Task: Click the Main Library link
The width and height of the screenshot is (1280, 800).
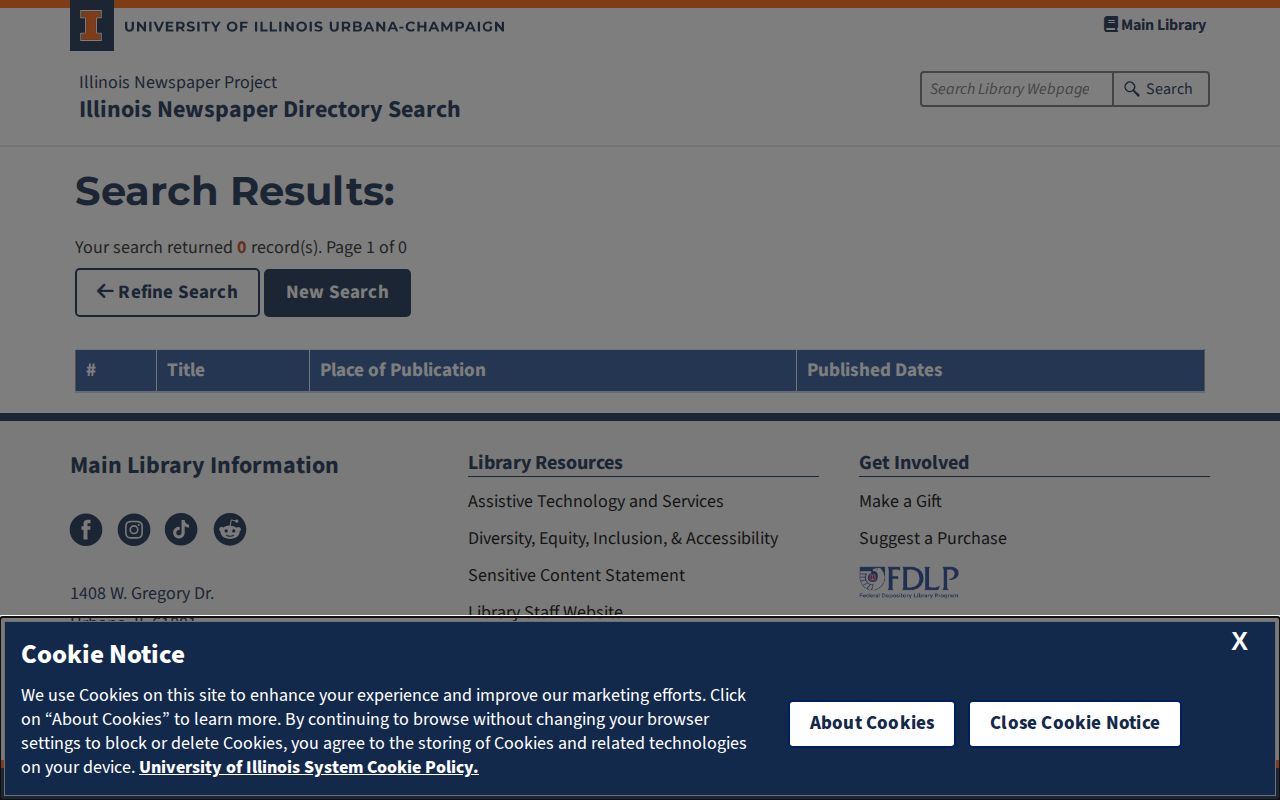Action: click(x=1155, y=25)
